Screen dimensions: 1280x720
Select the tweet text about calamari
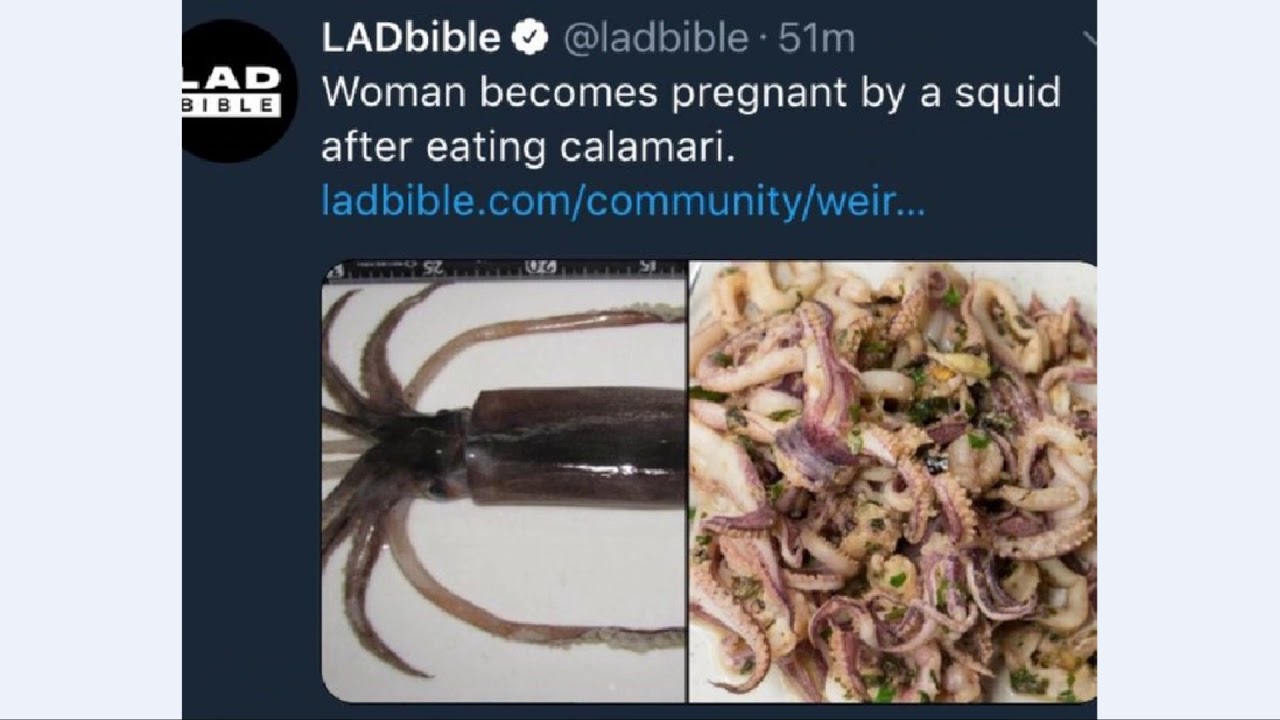(x=690, y=120)
